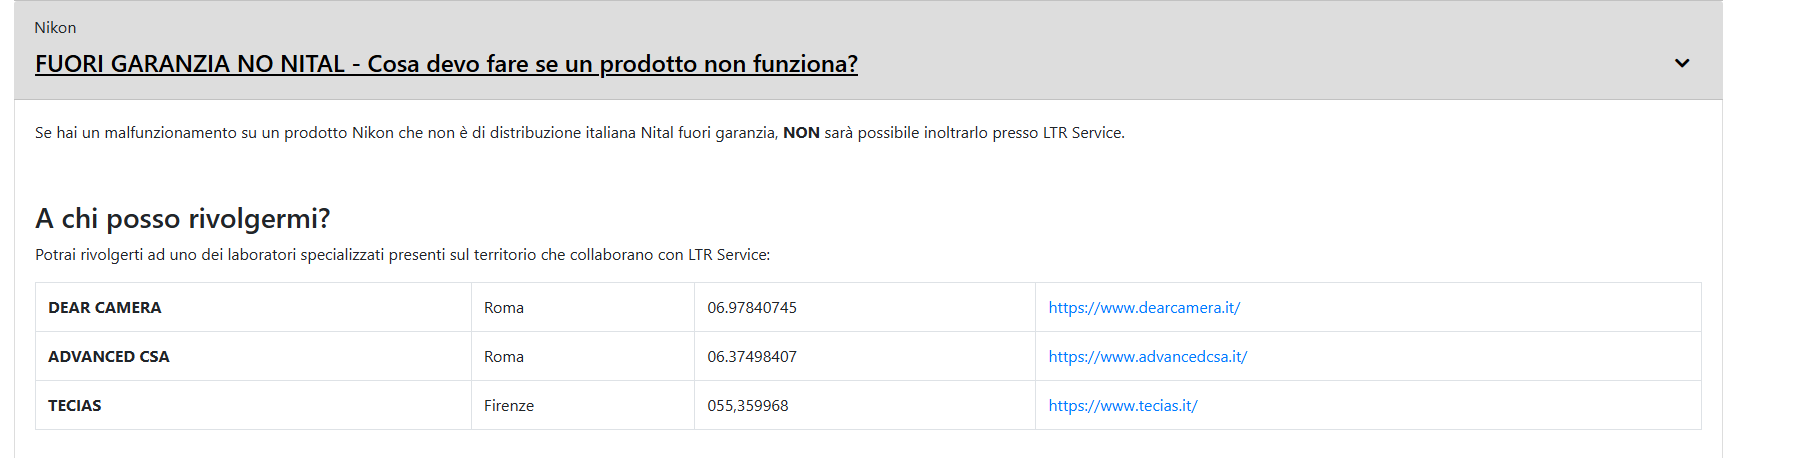Click the bold NON word
Viewport: 1807px width, 458px height.
tap(801, 133)
